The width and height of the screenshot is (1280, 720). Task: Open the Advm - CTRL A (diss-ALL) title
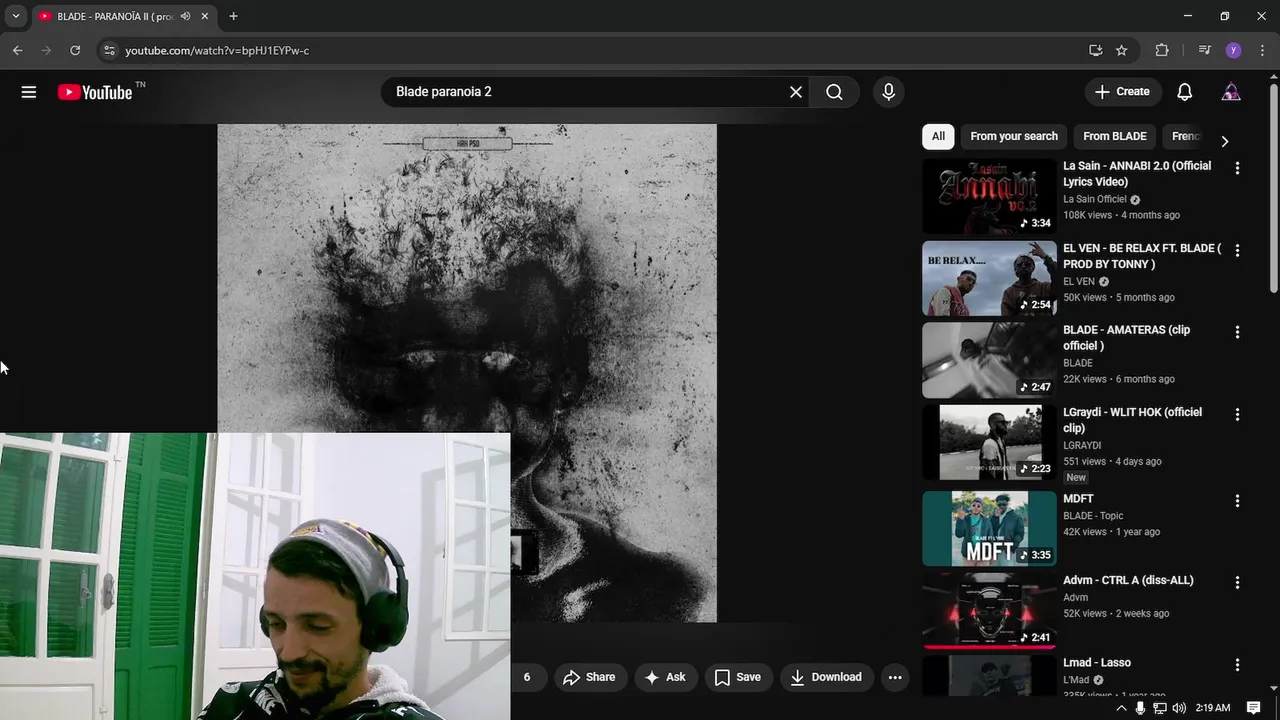1128,580
